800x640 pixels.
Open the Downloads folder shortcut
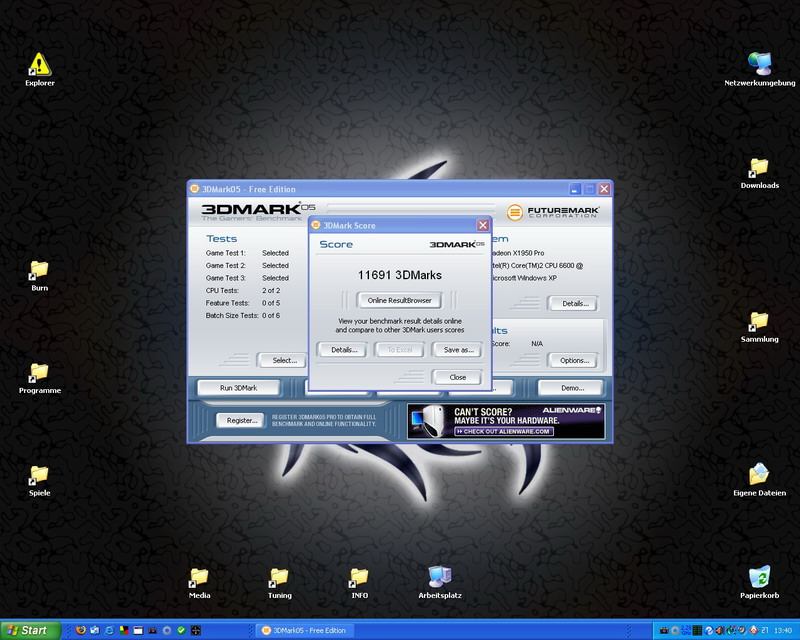click(x=759, y=173)
